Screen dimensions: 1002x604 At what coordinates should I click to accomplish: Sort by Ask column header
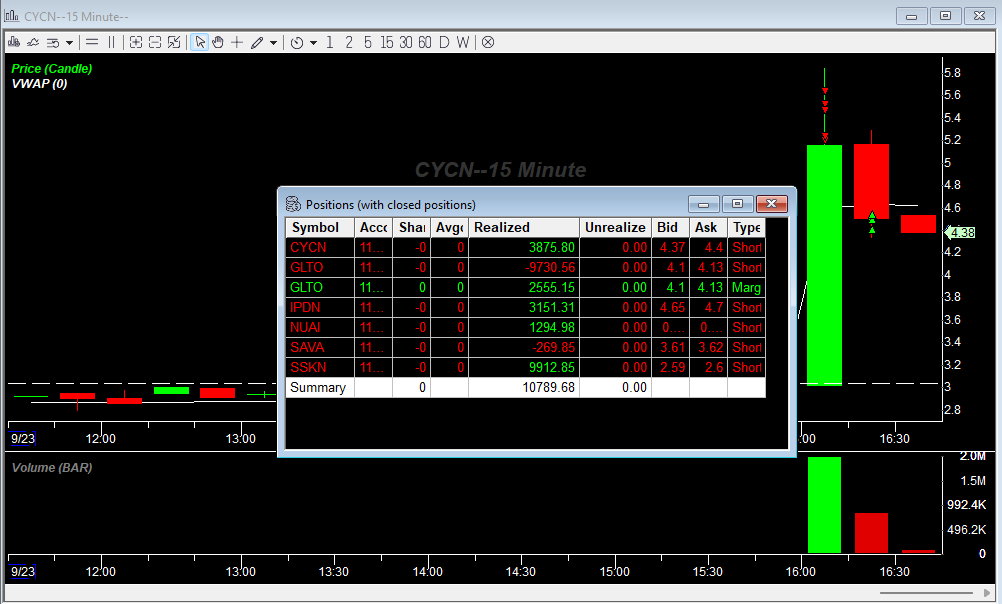point(708,228)
